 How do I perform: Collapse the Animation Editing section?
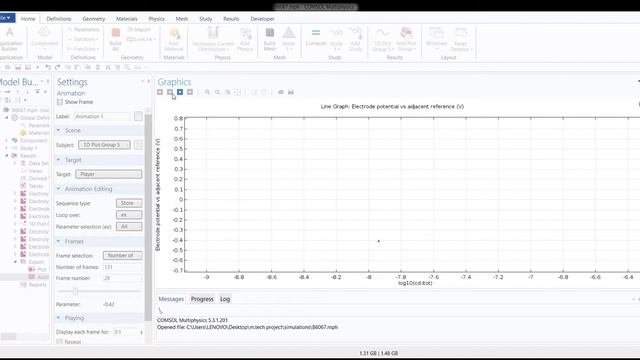59,189
